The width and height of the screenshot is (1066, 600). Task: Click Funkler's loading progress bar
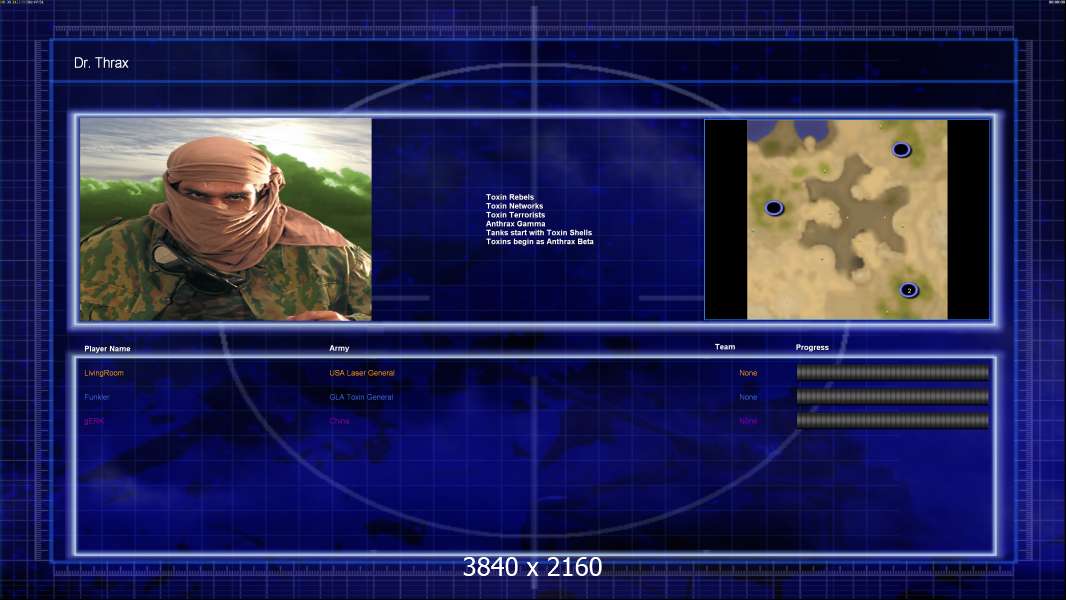[x=893, y=397]
